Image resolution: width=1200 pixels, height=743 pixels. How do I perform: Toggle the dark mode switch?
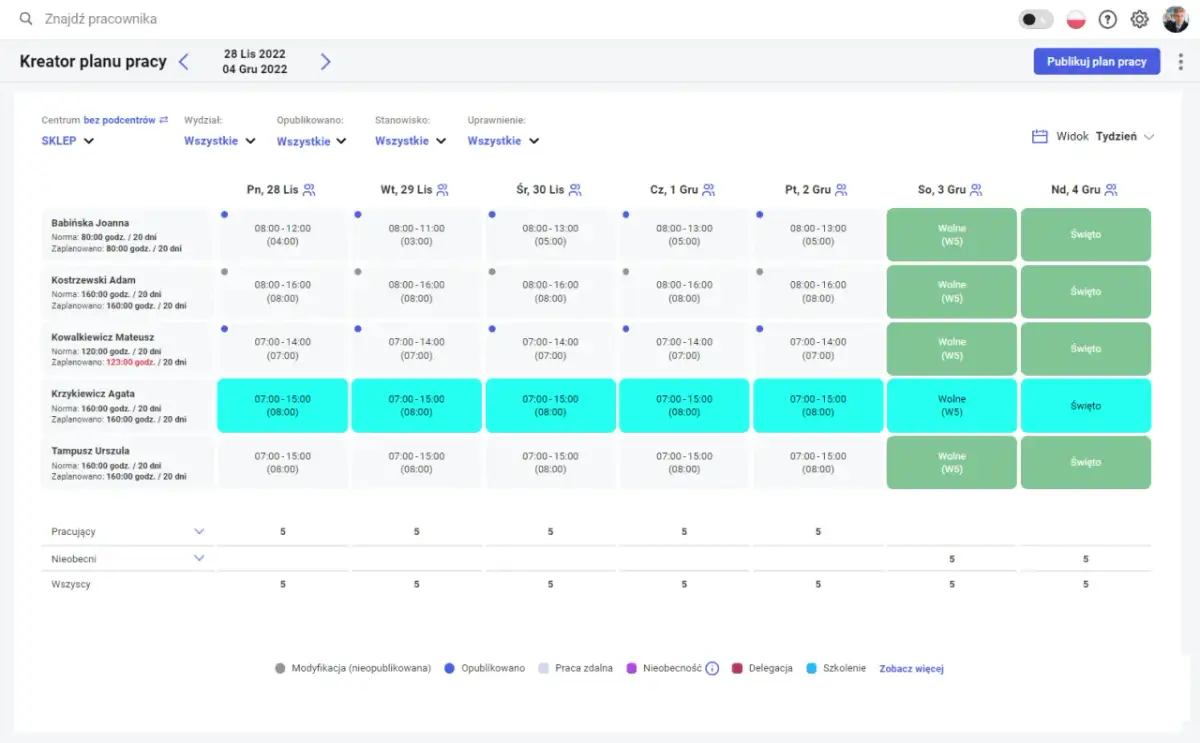[x=1035, y=19]
